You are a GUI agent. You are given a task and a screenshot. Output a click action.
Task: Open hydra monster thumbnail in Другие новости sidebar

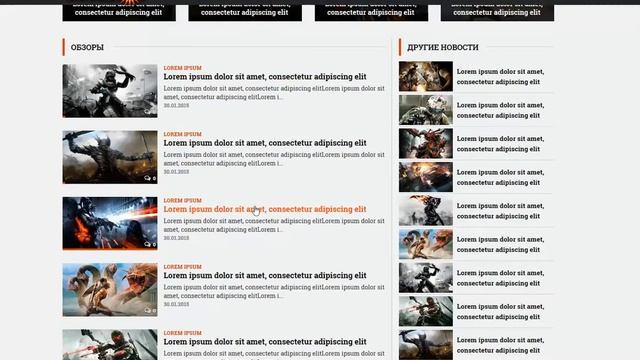426,244
